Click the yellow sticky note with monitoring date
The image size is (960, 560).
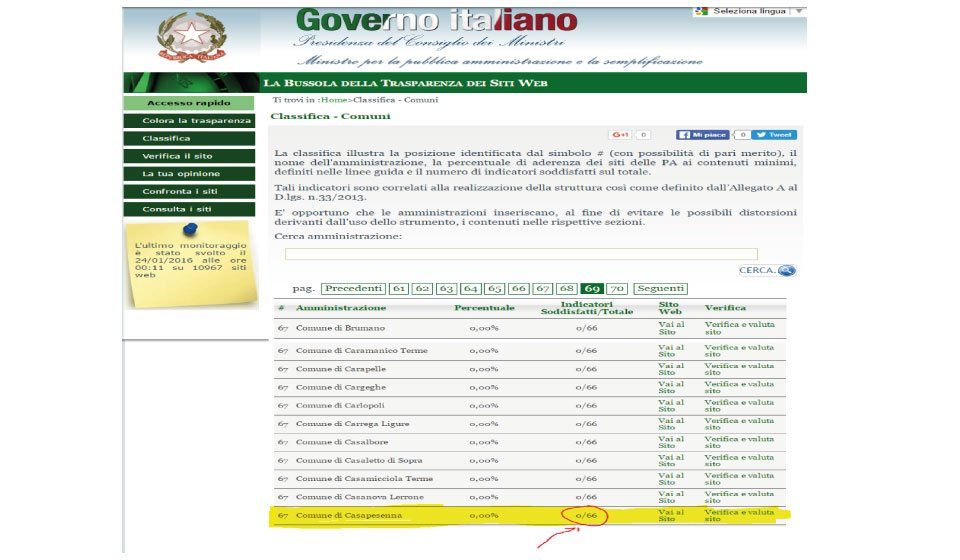point(191,264)
